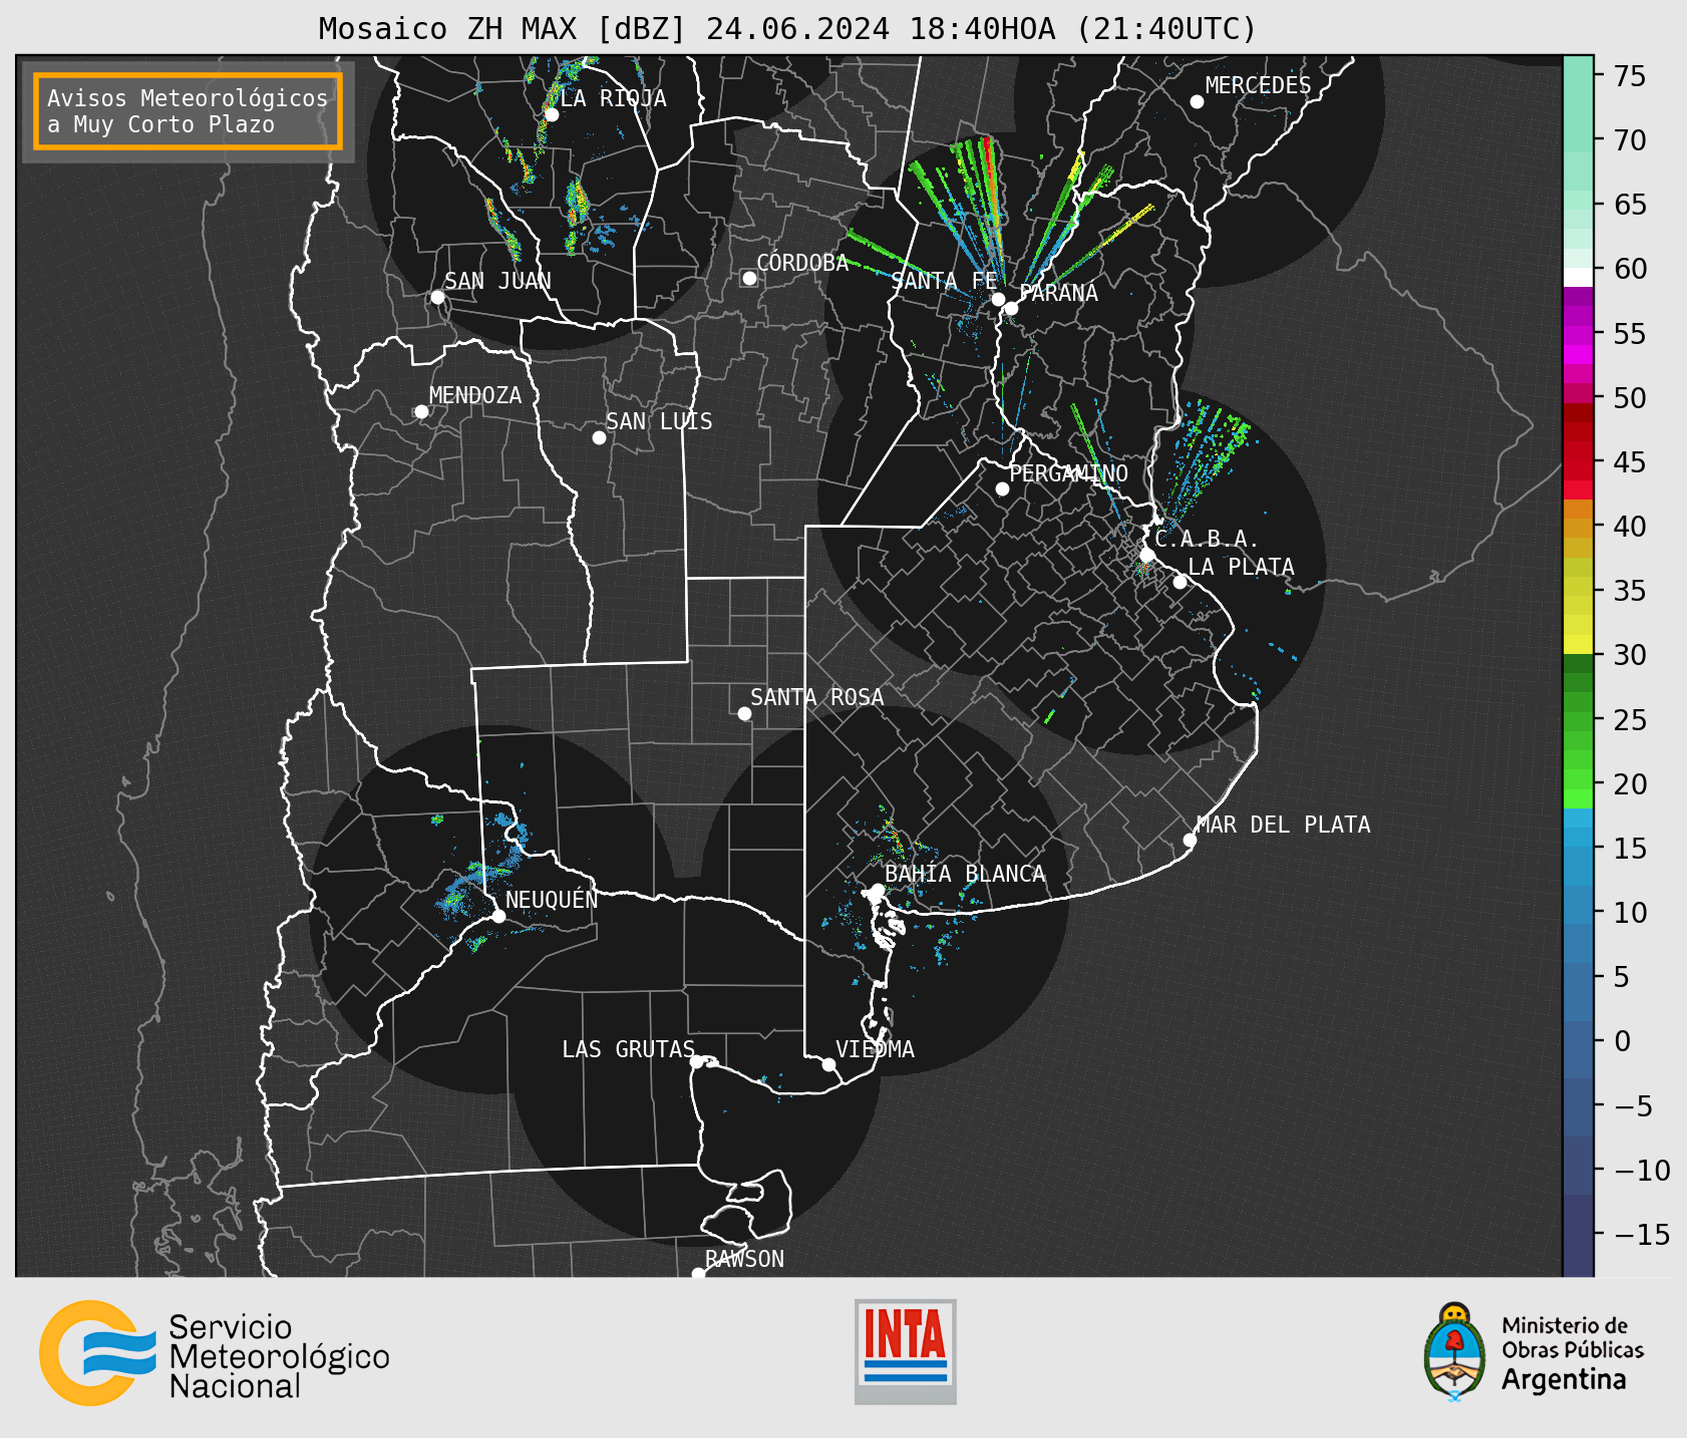The height and width of the screenshot is (1438, 1687).
Task: Click the San Juan city dot
Action: pyautogui.click(x=437, y=297)
